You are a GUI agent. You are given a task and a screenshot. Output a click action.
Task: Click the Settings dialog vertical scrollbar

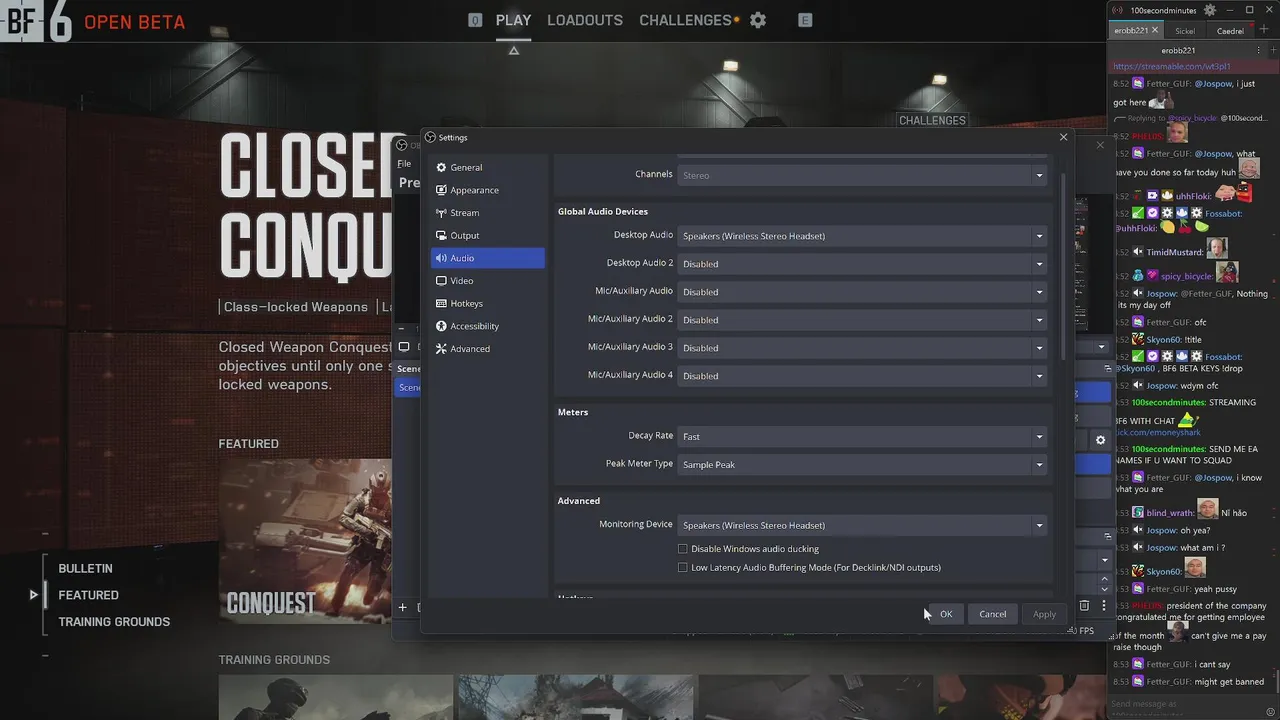point(1062,267)
